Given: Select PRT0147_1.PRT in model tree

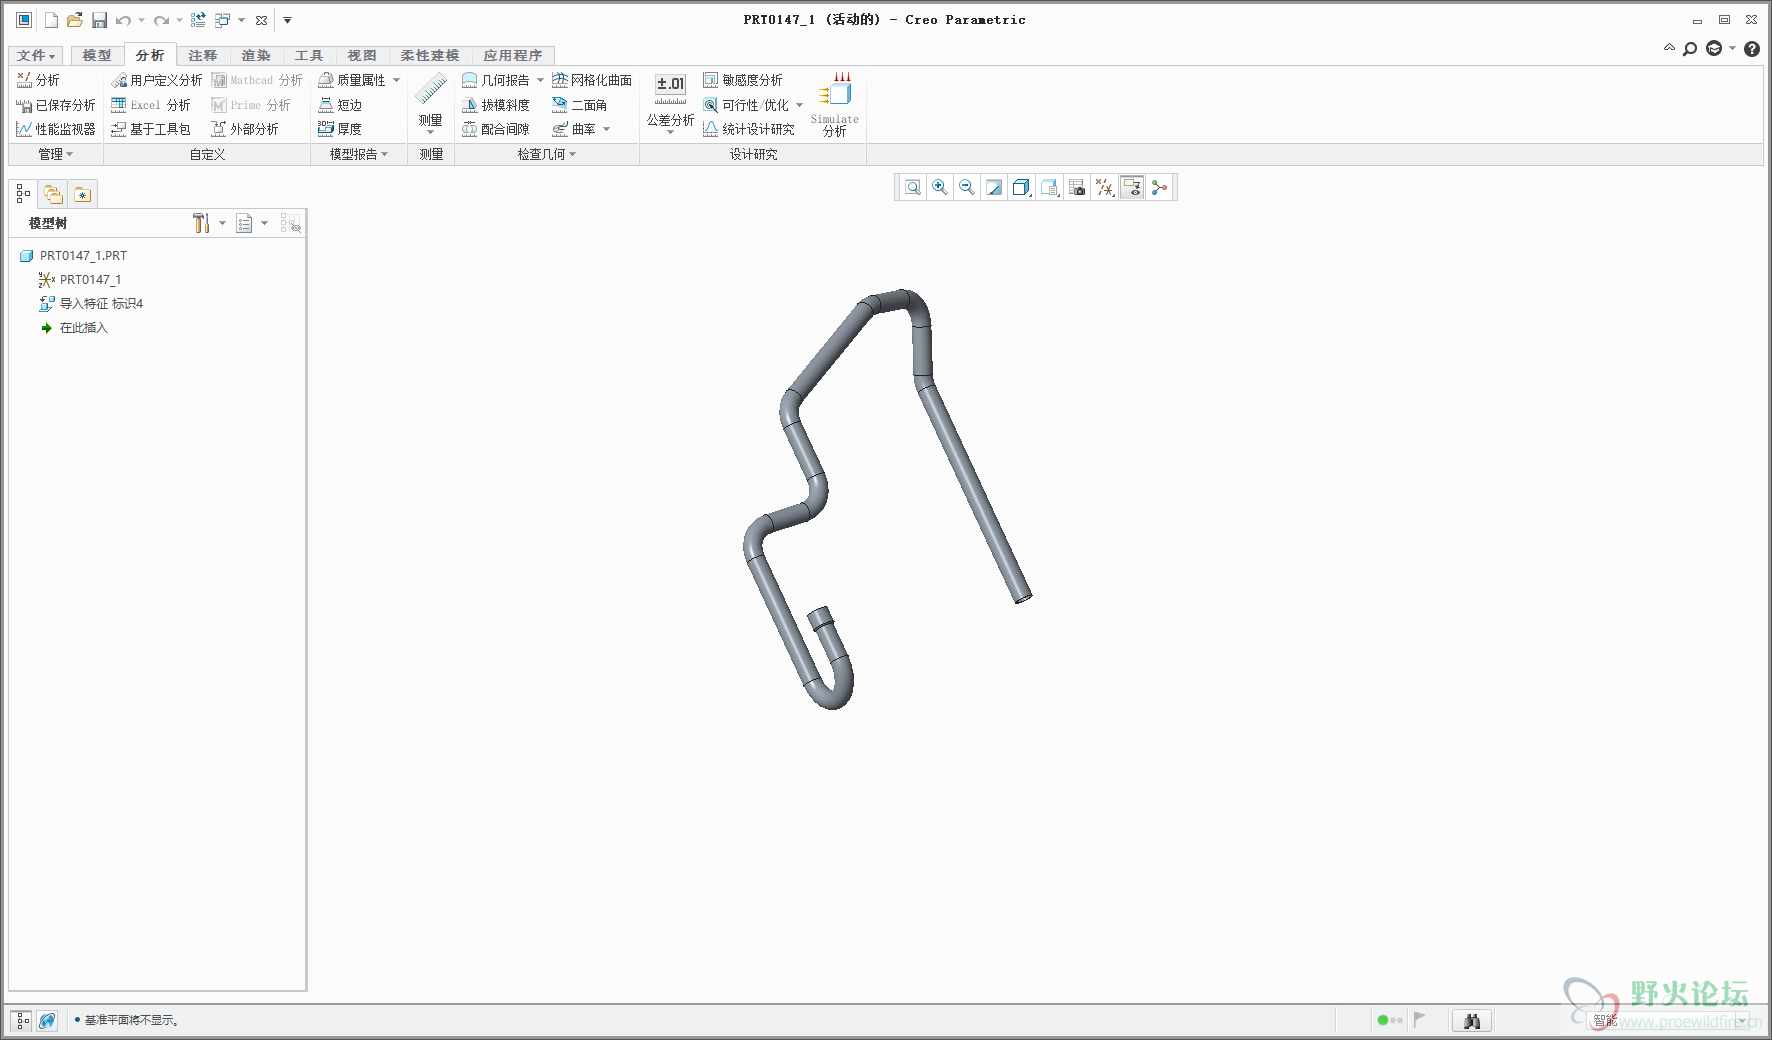Looking at the screenshot, I should tap(74, 256).
